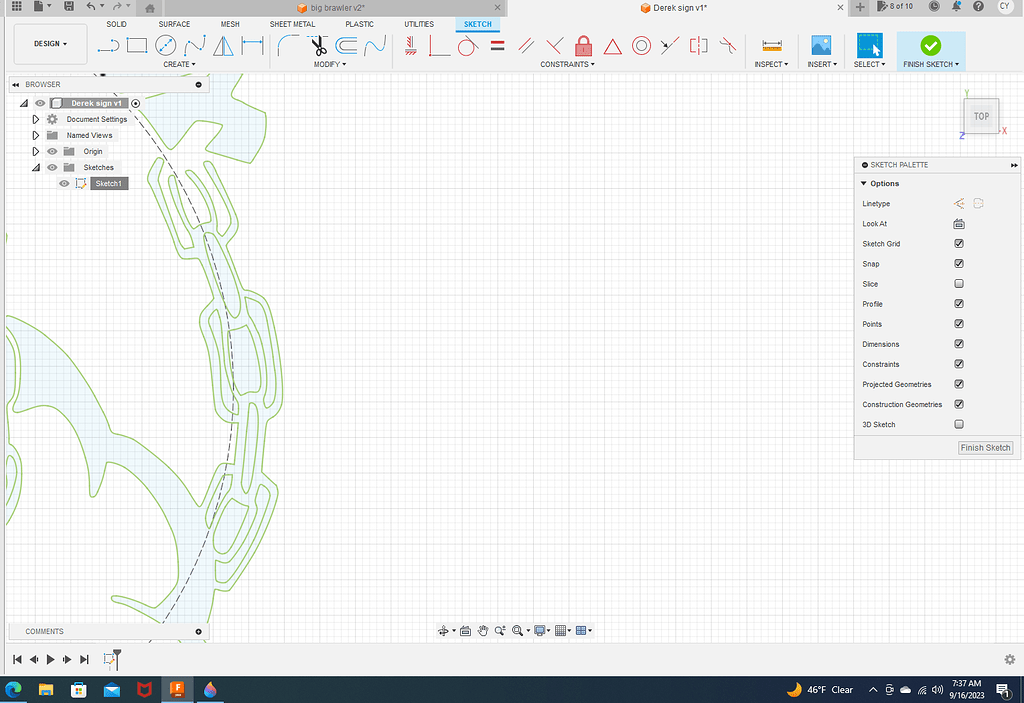Click the Orbit icon in navigation bar
Viewport: 1024px width, 703px height.
(445, 630)
